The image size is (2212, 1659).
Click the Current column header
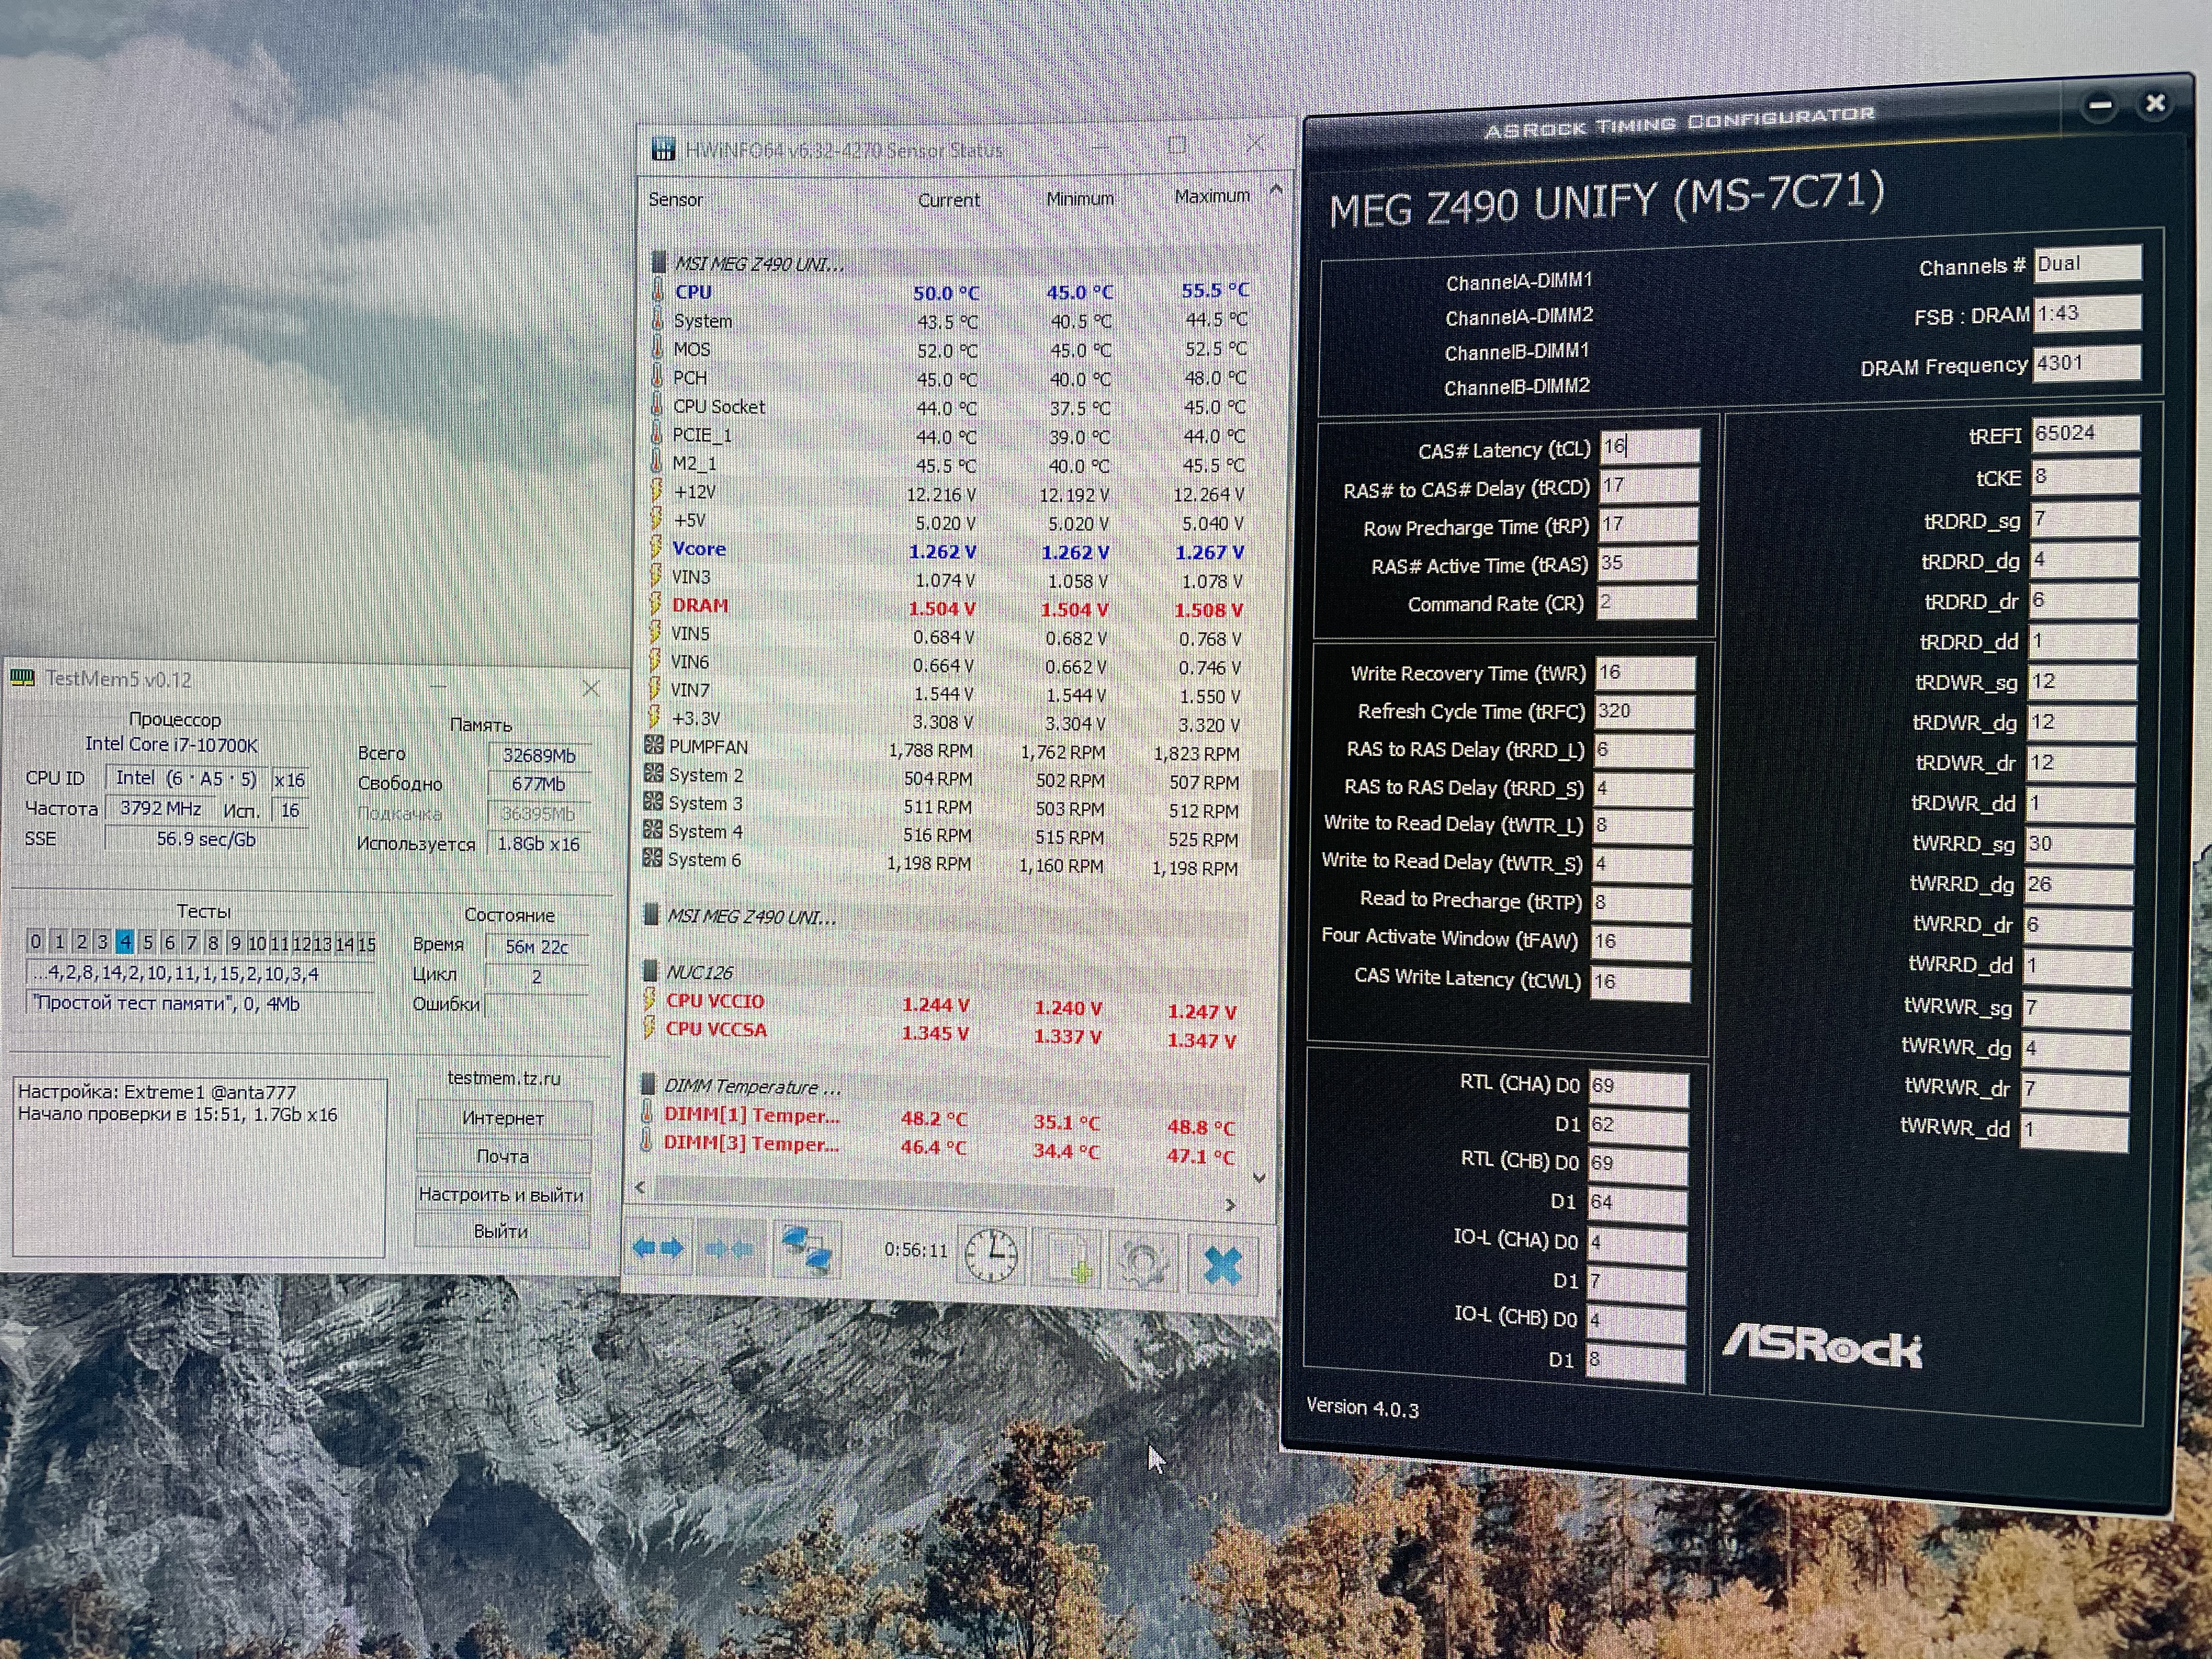click(948, 200)
